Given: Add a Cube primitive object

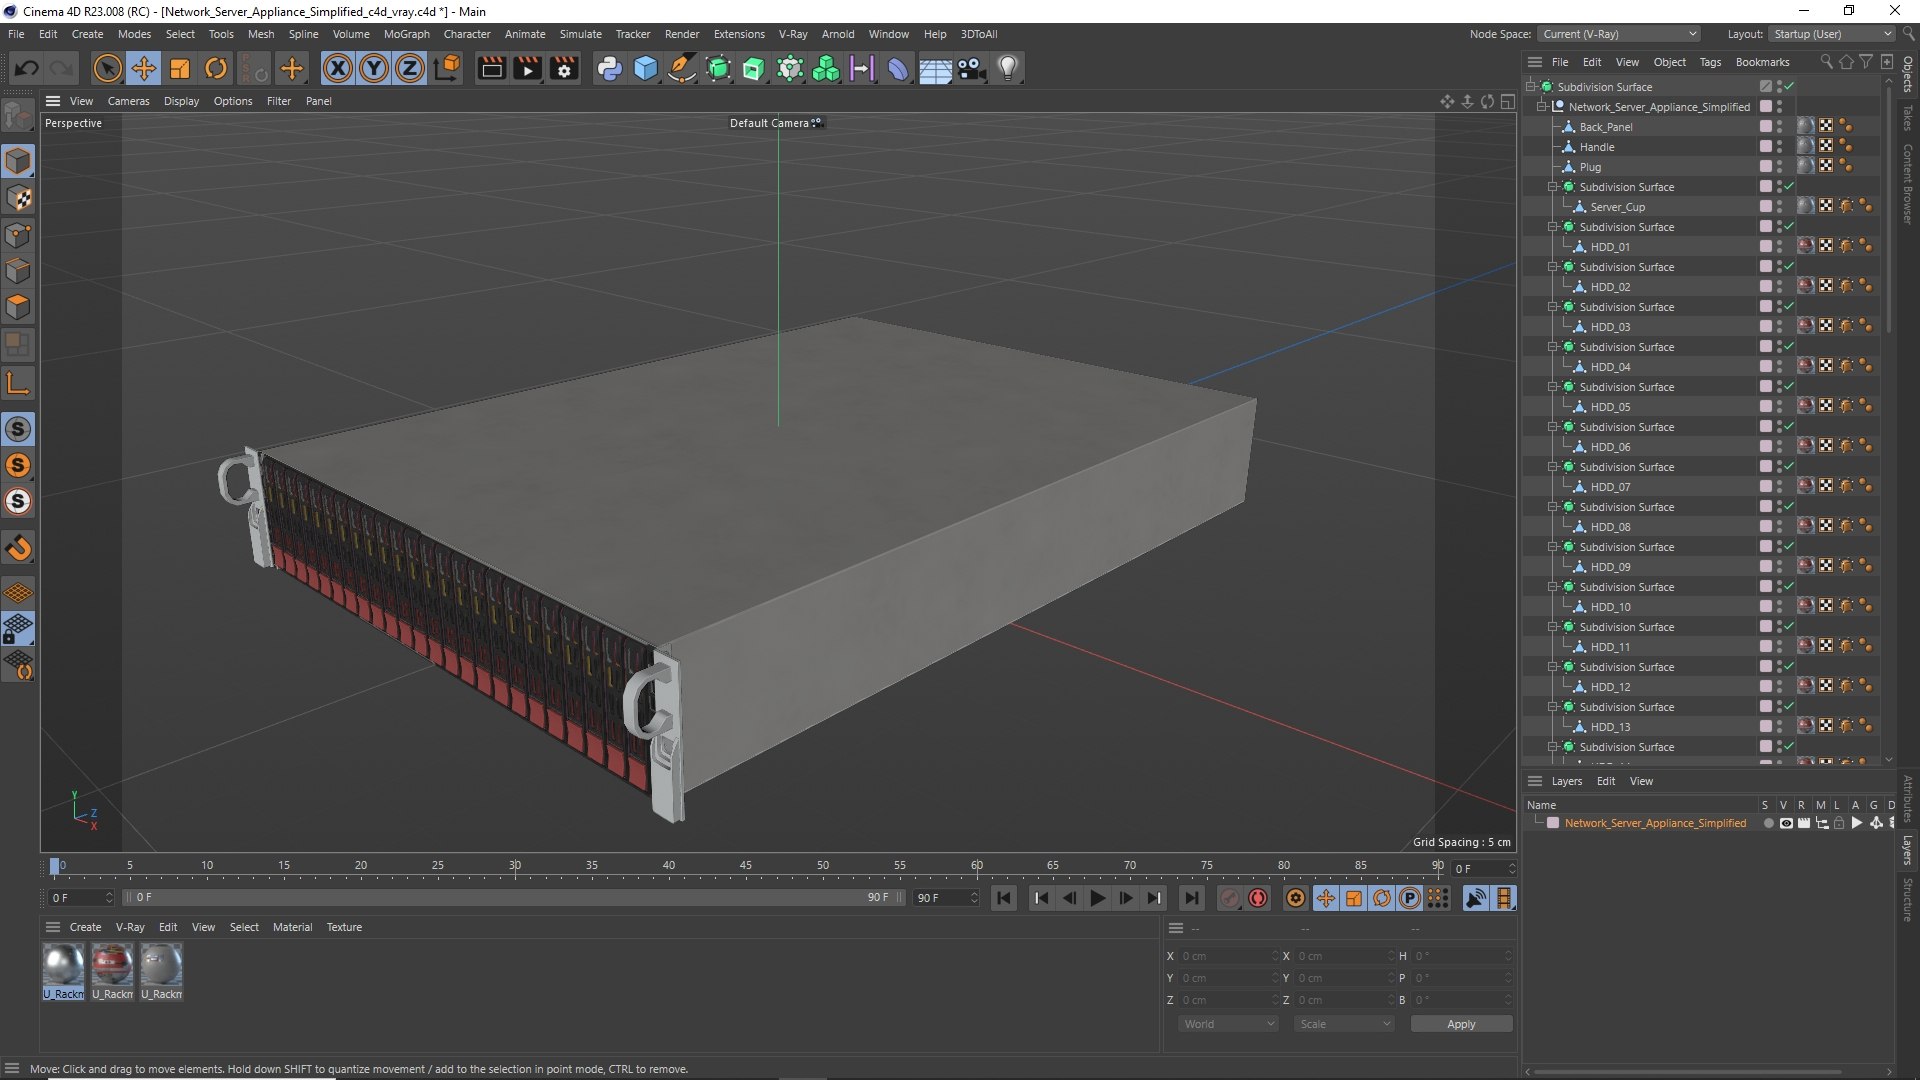Looking at the screenshot, I should coord(646,68).
